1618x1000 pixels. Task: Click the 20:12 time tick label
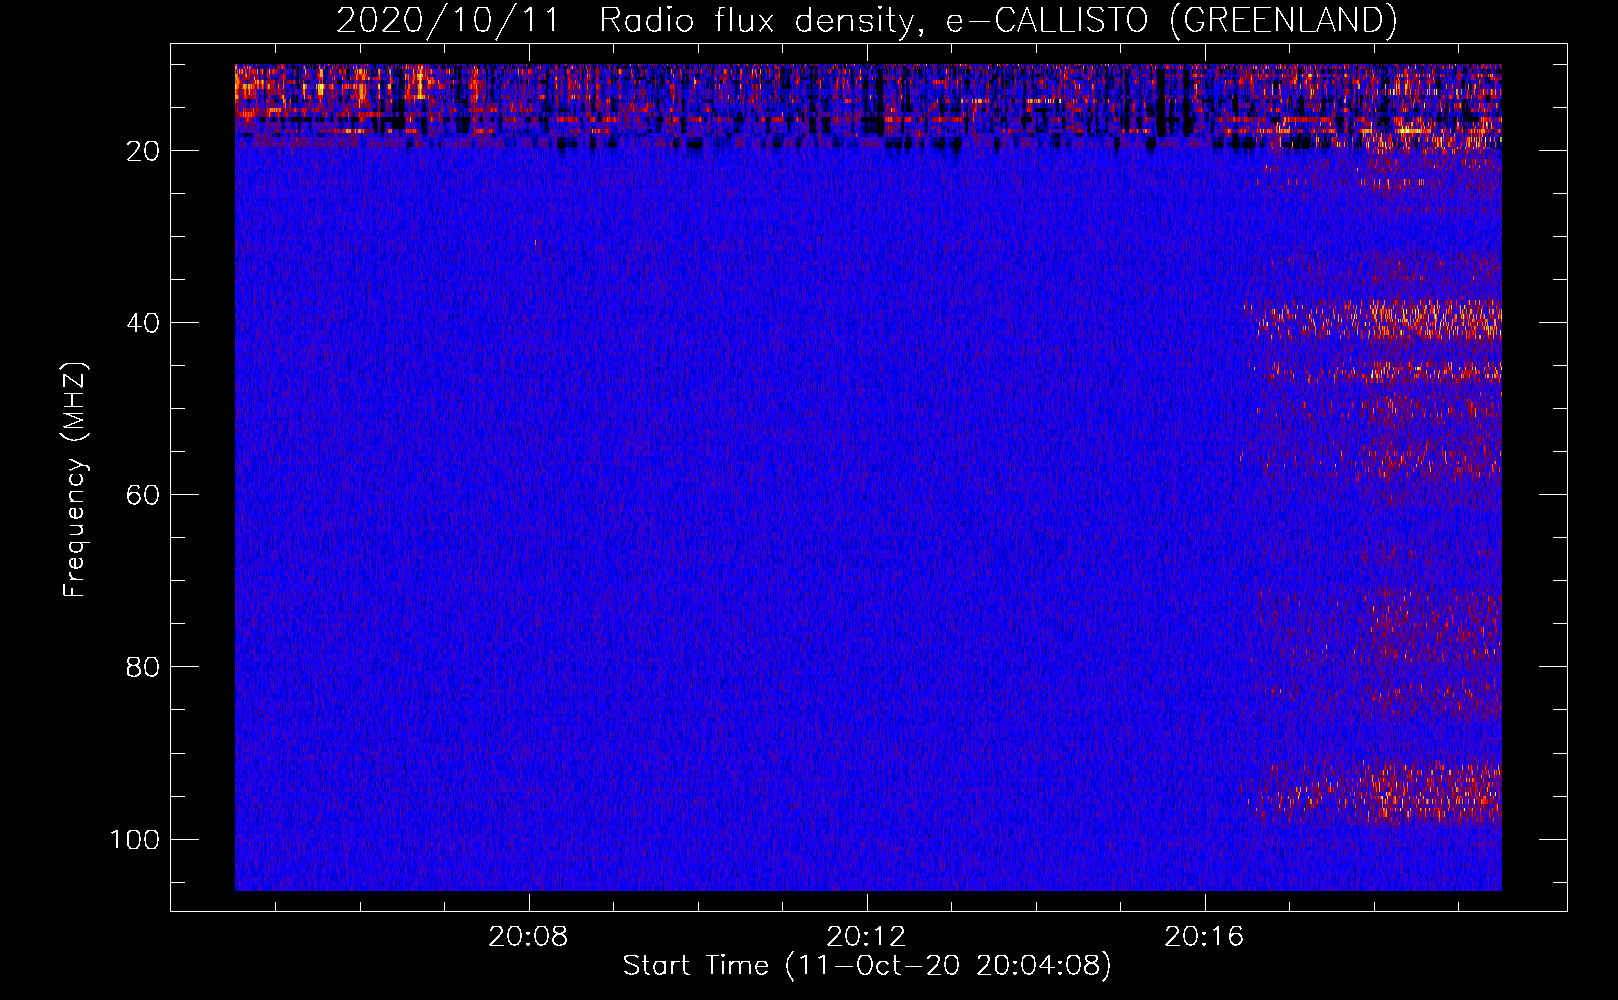866,937
